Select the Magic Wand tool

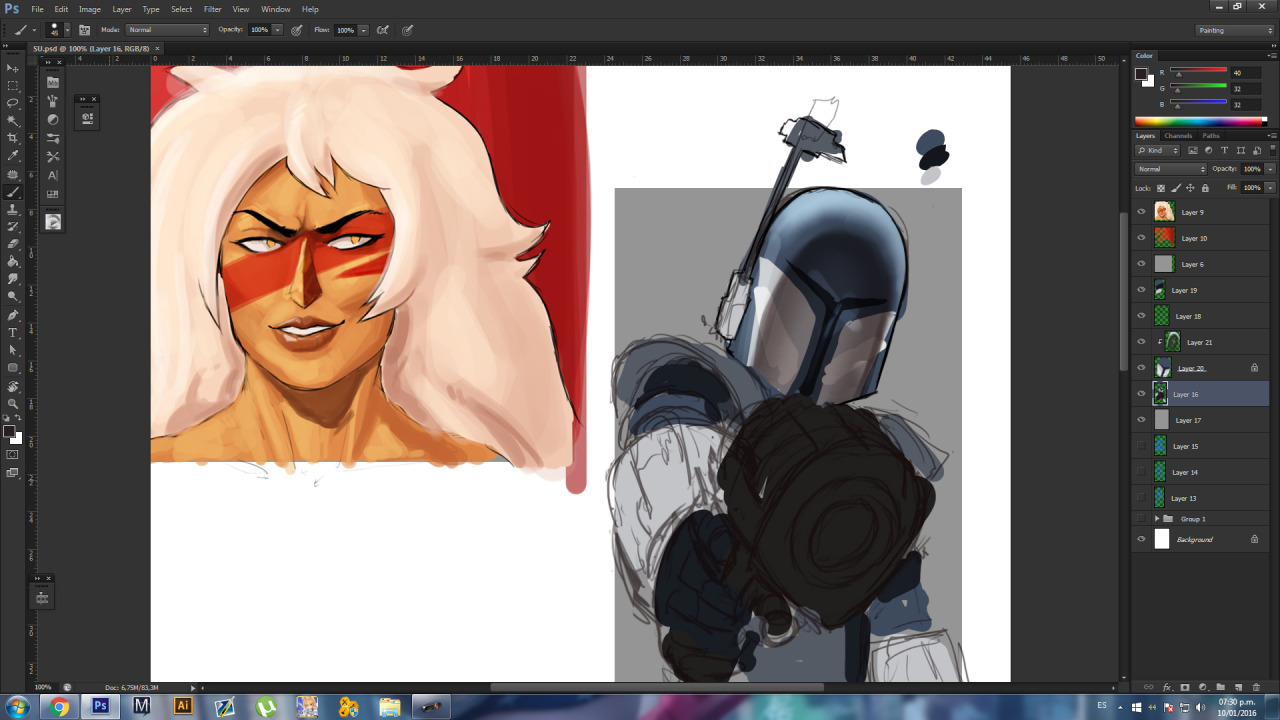click(13, 121)
